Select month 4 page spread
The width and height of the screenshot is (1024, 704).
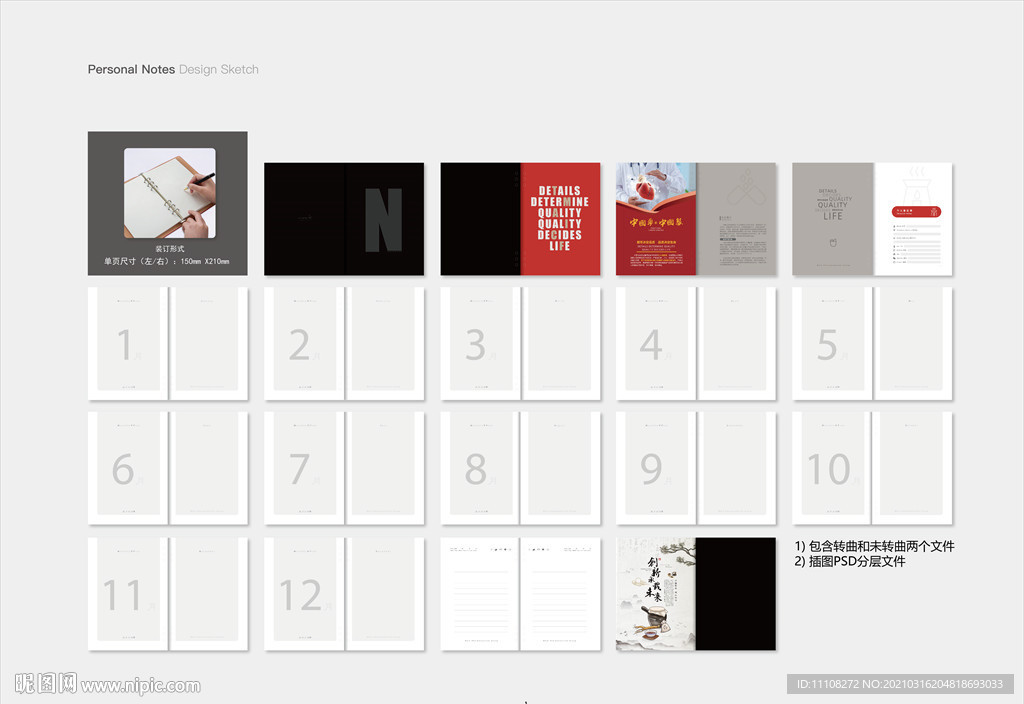pos(696,344)
